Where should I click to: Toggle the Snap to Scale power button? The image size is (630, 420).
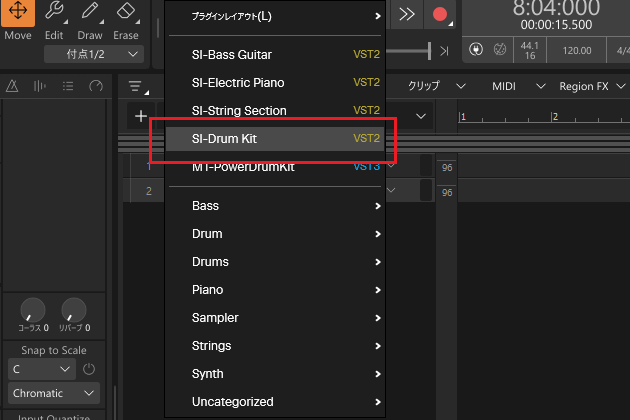click(x=88, y=369)
